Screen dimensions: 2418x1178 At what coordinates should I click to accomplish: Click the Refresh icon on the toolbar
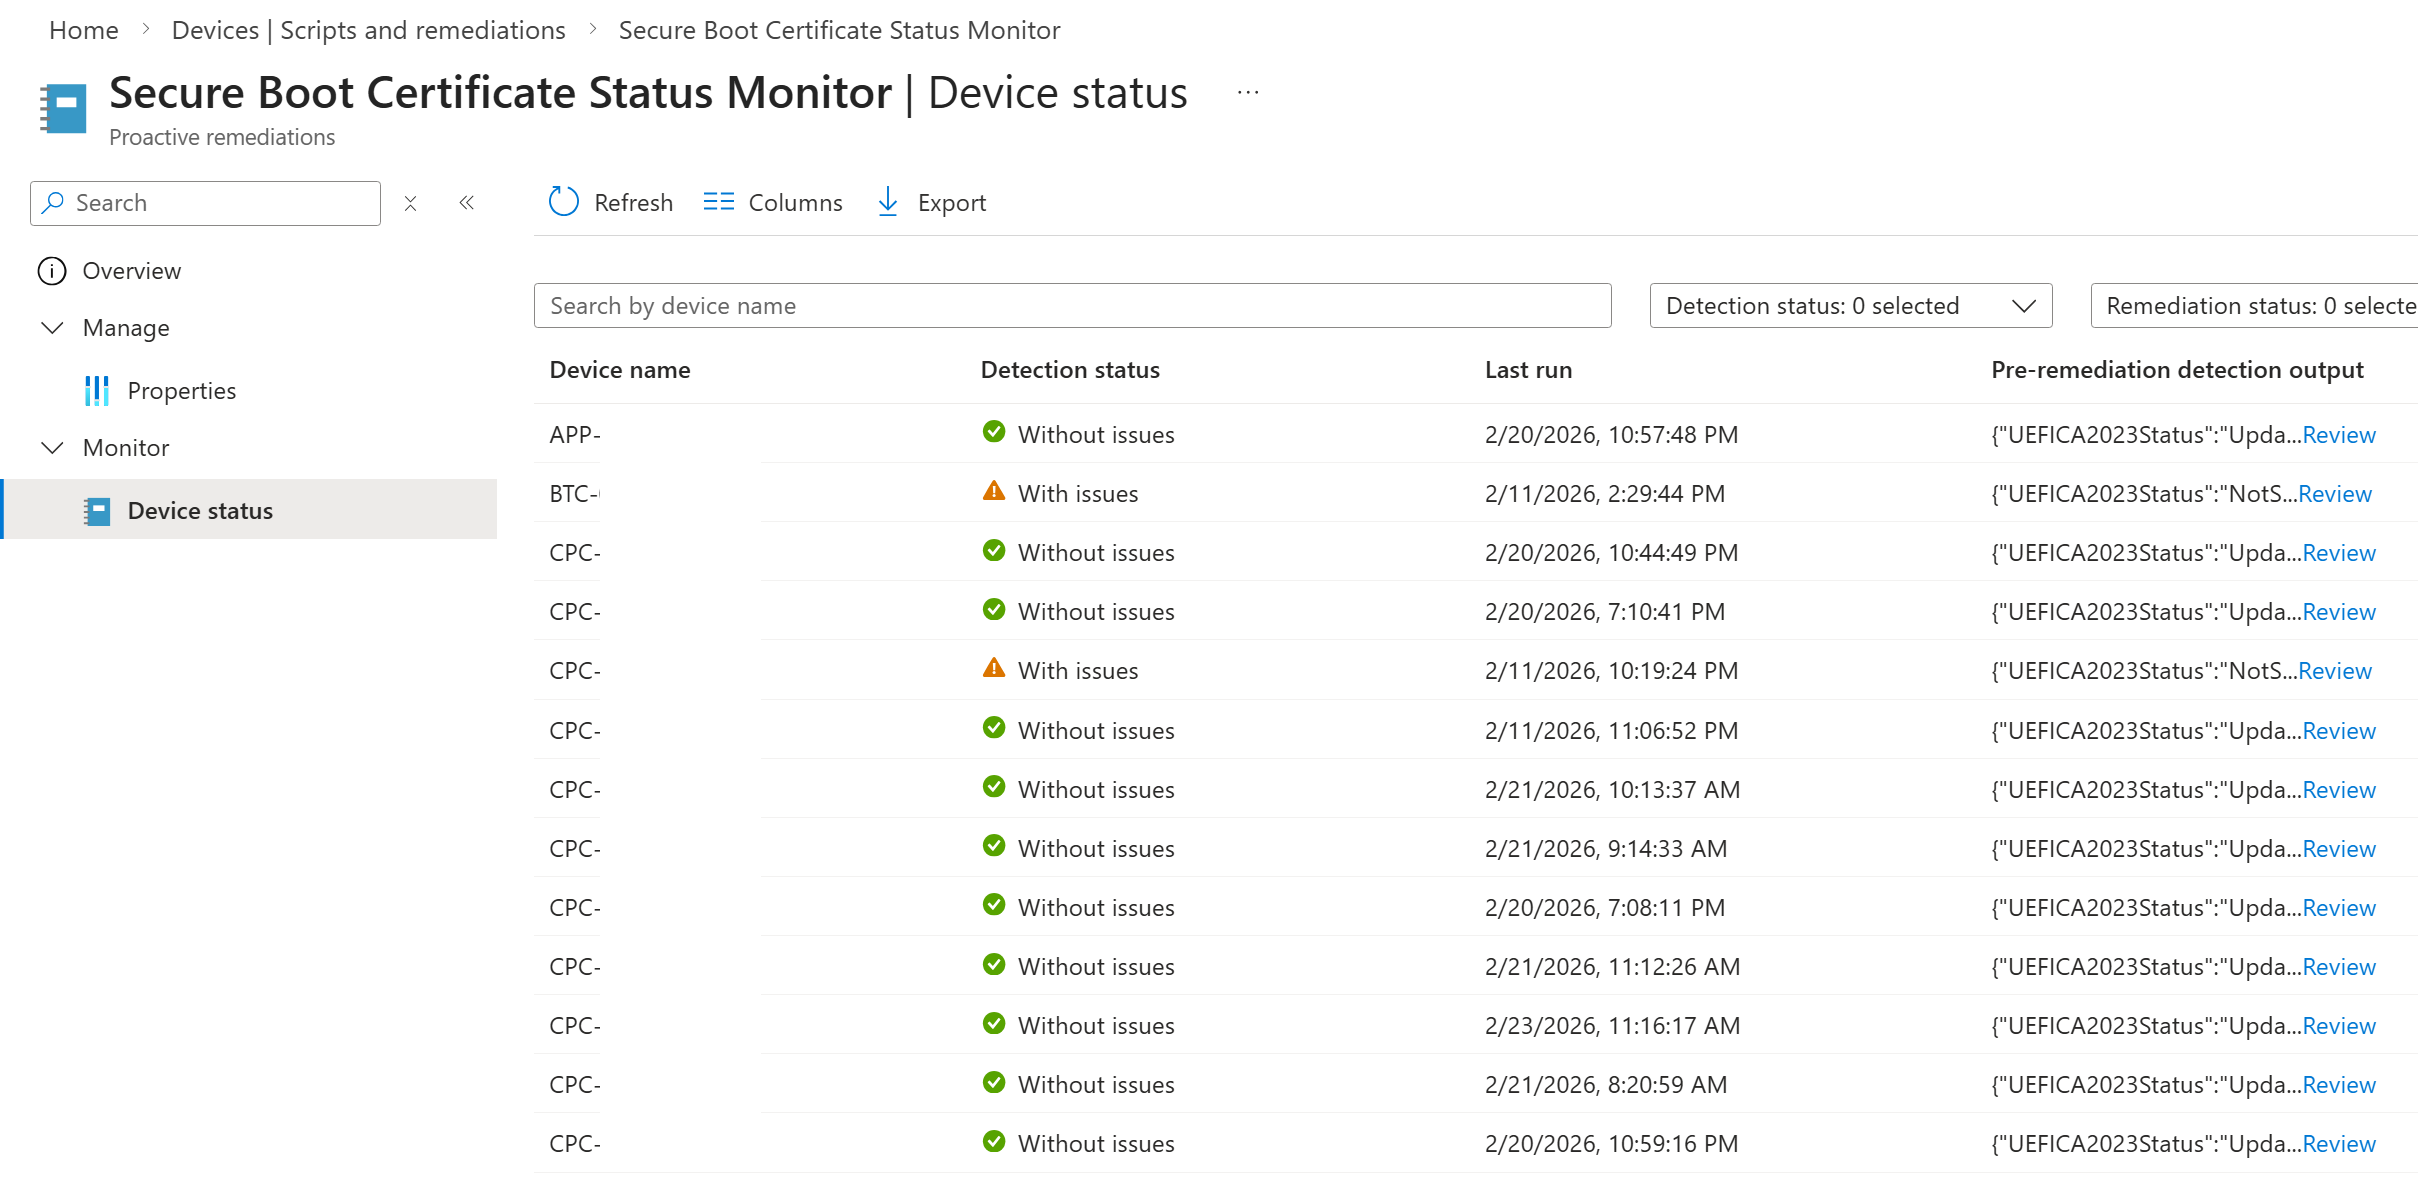(x=563, y=201)
